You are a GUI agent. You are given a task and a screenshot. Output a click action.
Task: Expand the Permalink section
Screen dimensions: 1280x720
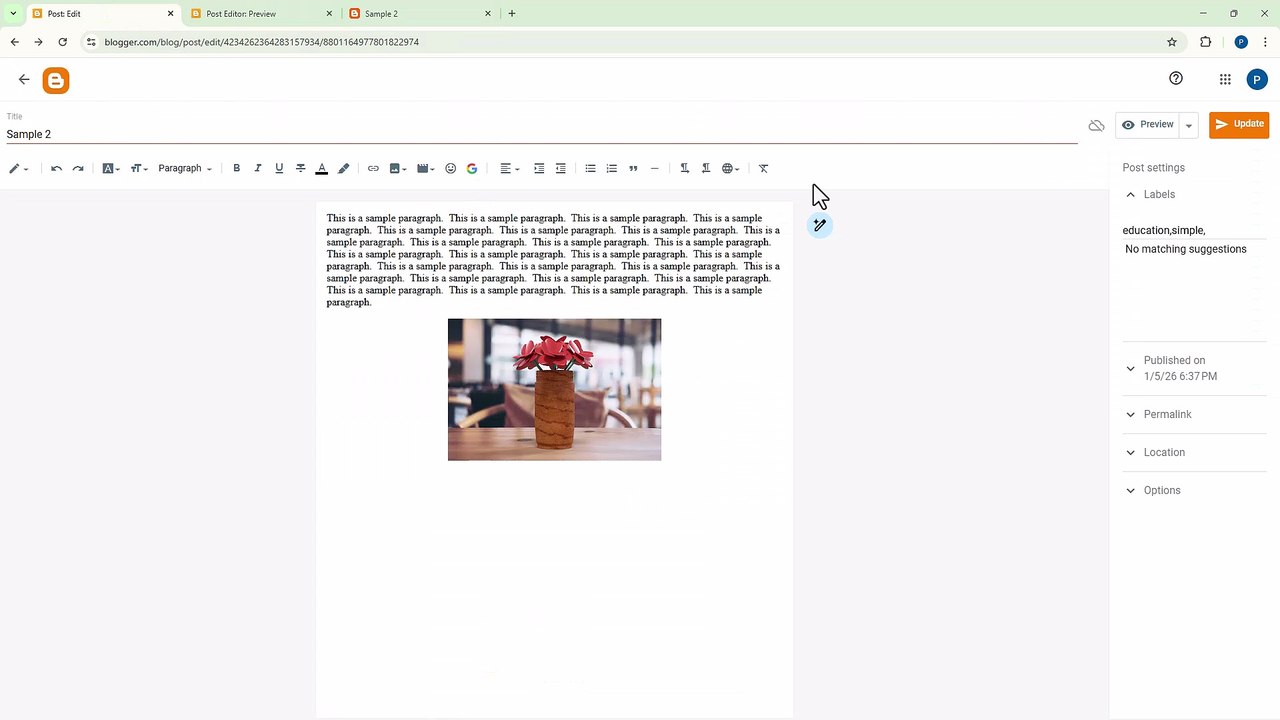pyautogui.click(x=1195, y=414)
